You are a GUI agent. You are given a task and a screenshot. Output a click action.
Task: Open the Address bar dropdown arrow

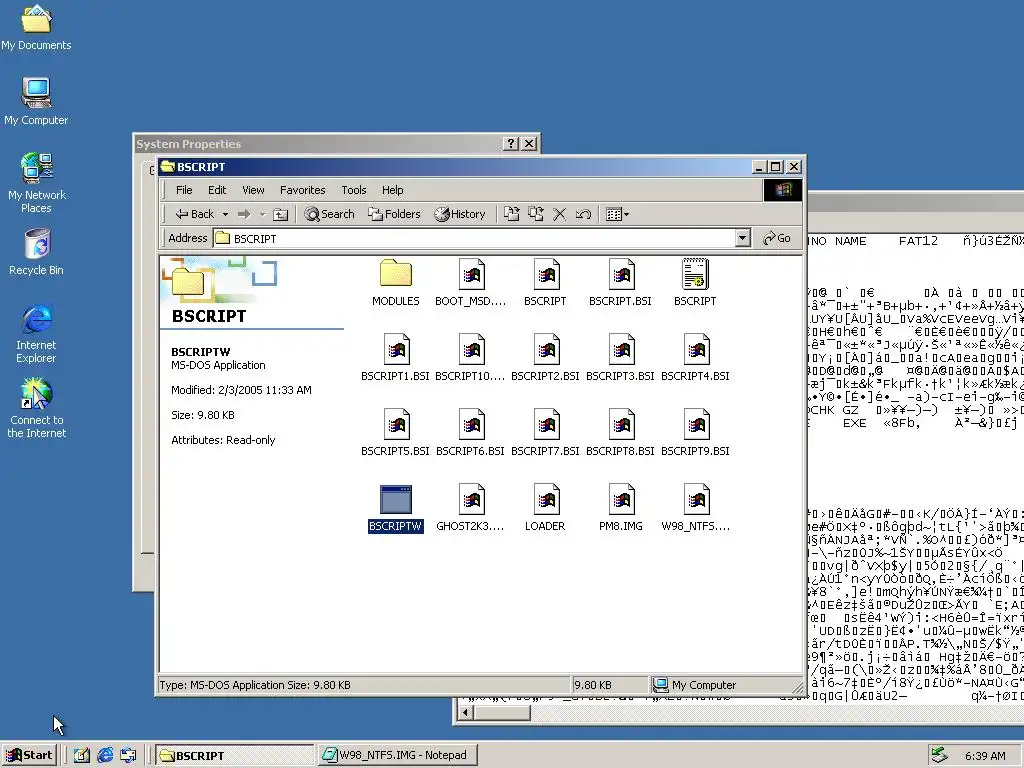click(x=743, y=238)
